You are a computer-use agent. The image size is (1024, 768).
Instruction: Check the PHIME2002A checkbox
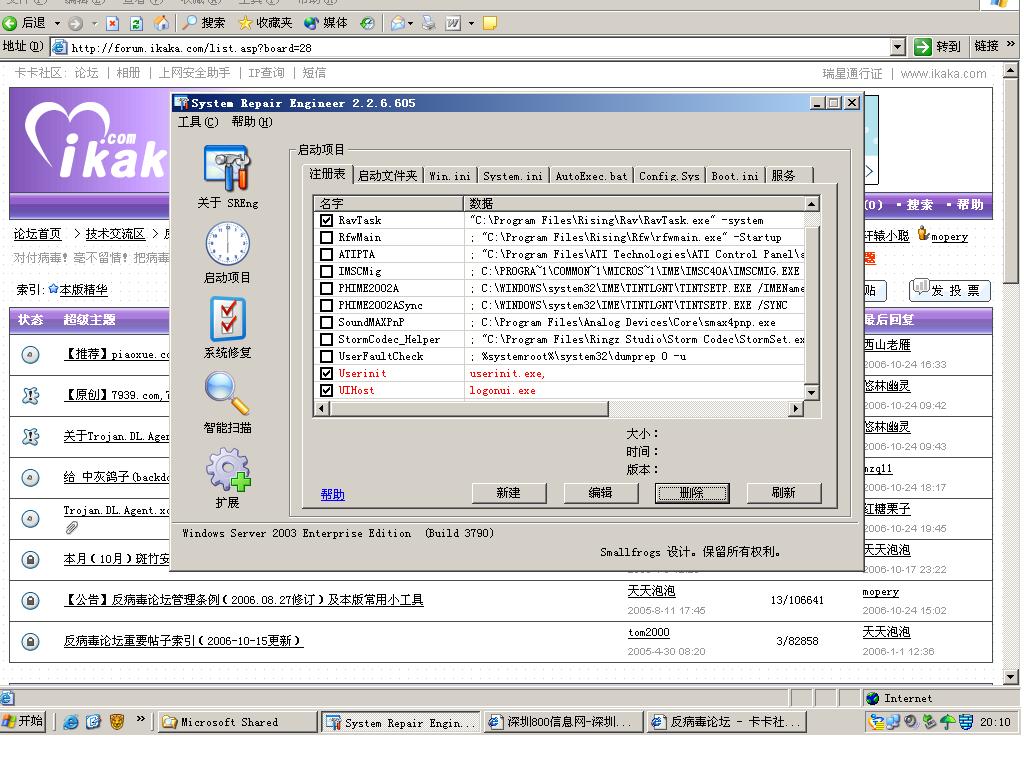click(327, 288)
